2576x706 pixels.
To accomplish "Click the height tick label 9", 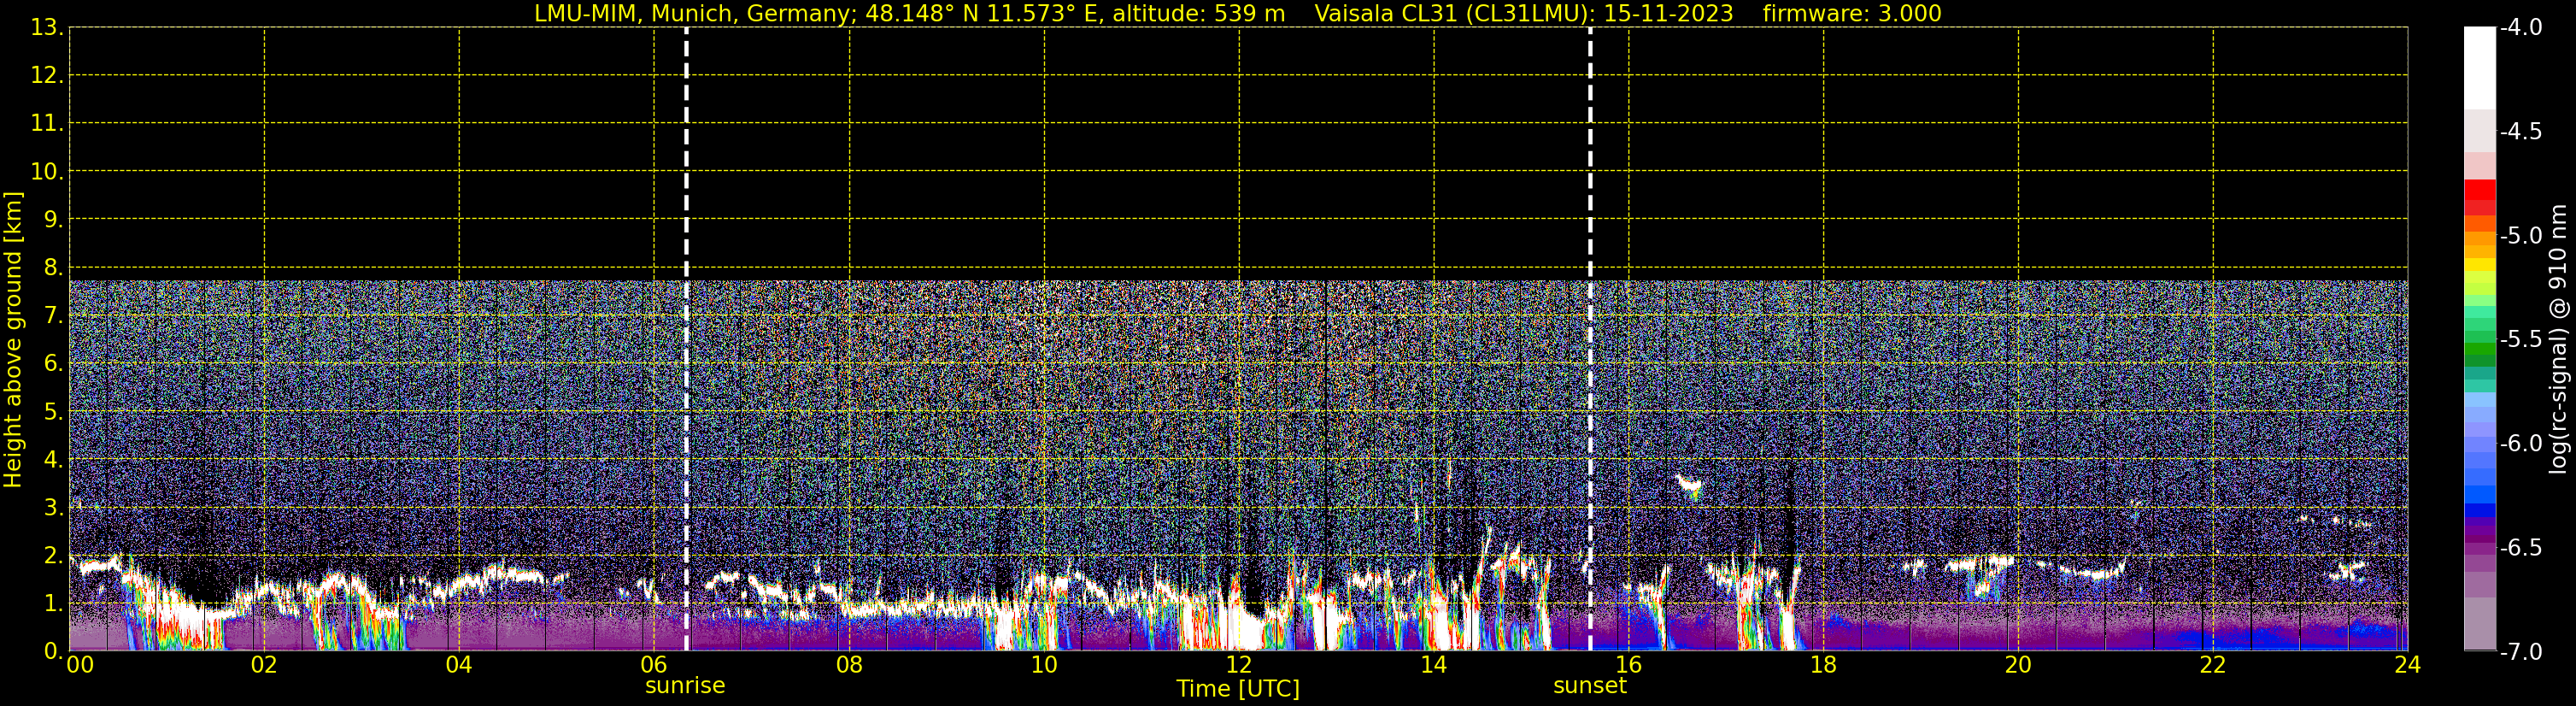I will (x=54, y=220).
